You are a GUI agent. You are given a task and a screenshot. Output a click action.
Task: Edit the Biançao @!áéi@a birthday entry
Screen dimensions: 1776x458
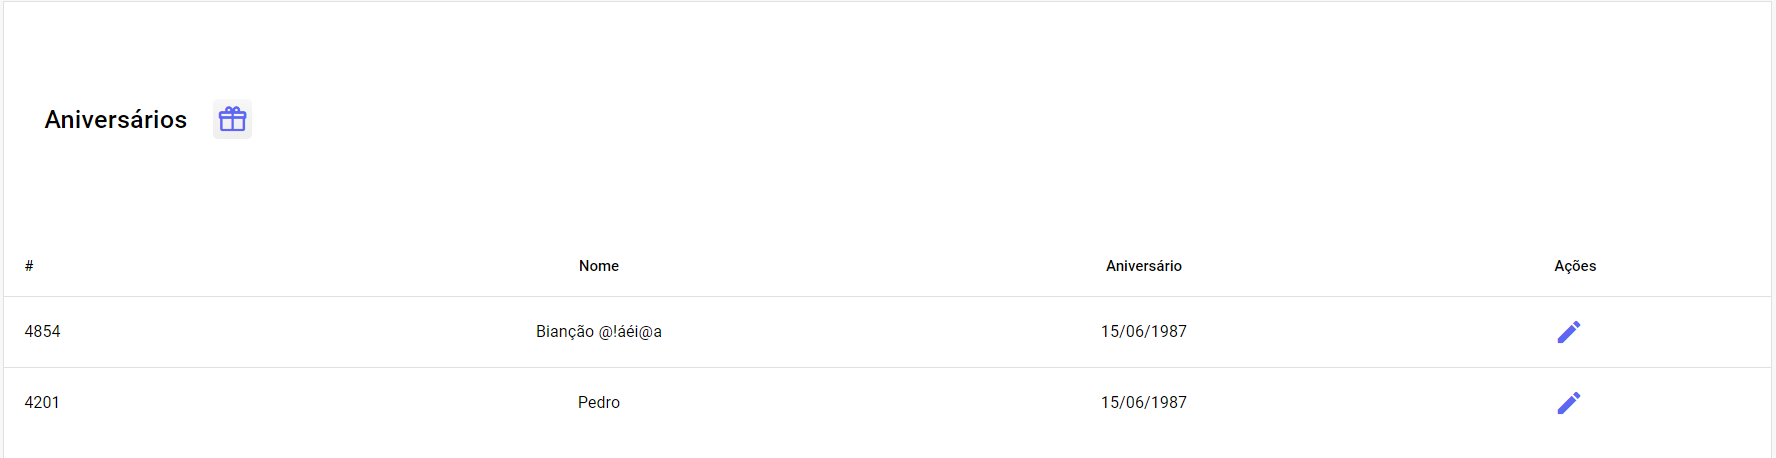pos(1568,332)
